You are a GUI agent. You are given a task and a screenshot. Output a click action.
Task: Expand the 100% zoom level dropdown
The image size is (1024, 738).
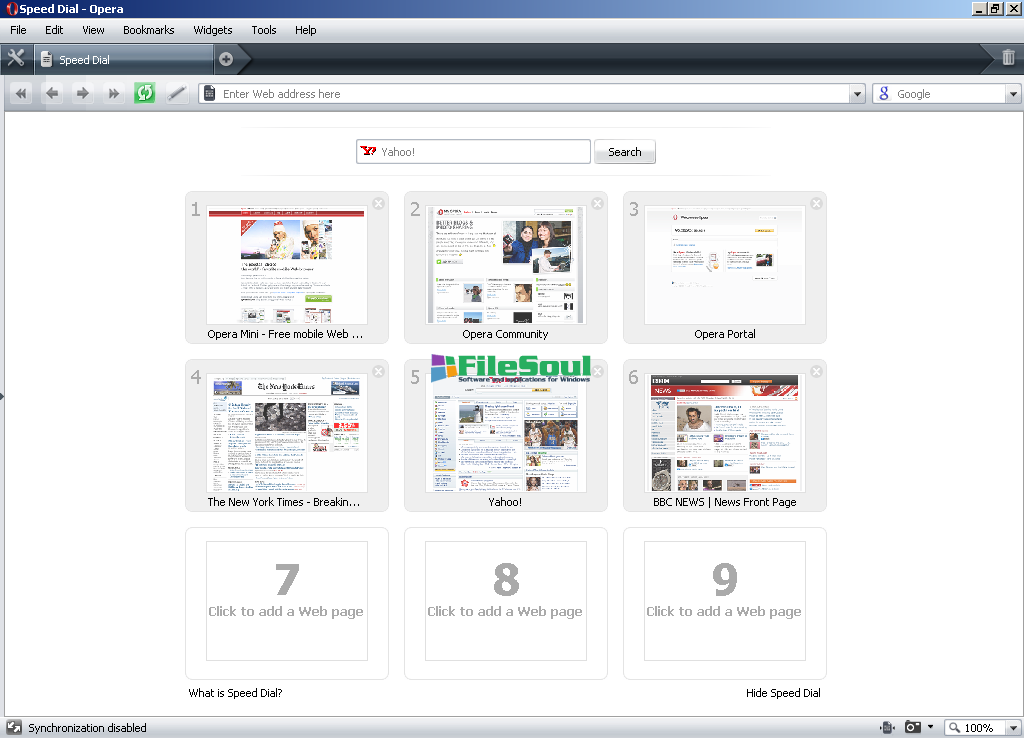pyautogui.click(x=1012, y=728)
